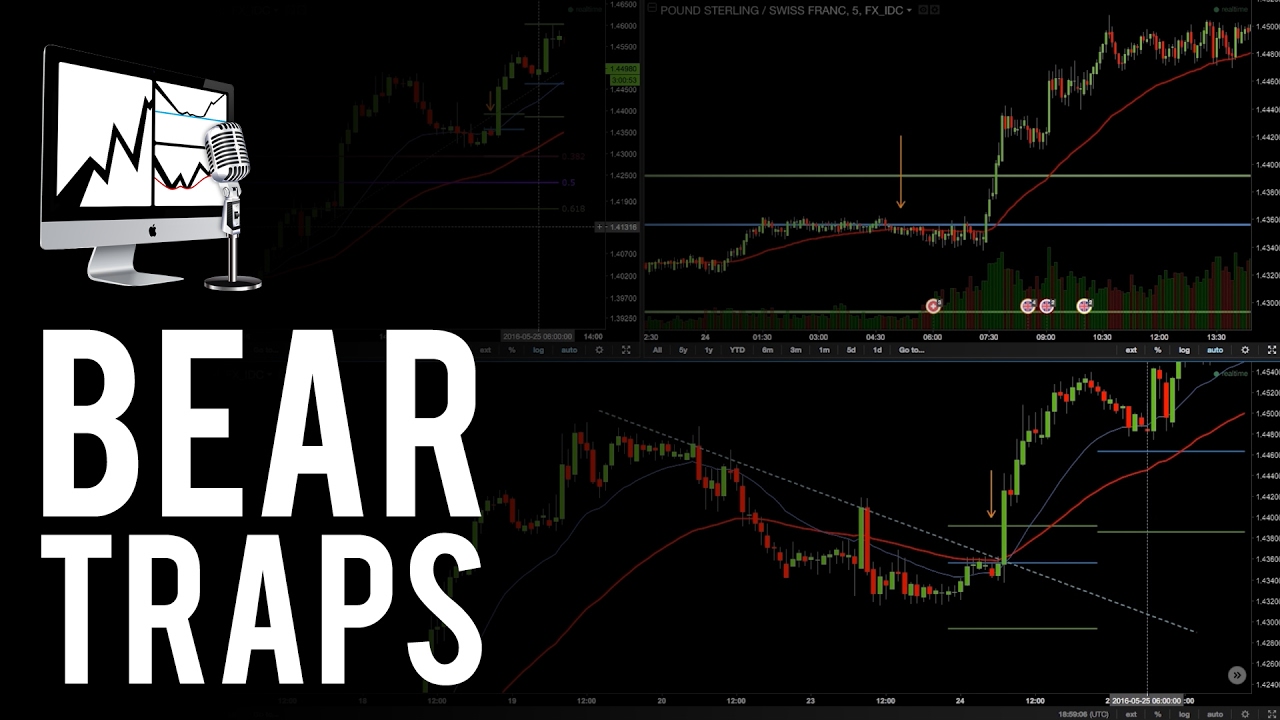The width and height of the screenshot is (1280, 720).
Task: Toggle log scale on 5-minute chart
Action: pyautogui.click(x=1184, y=350)
